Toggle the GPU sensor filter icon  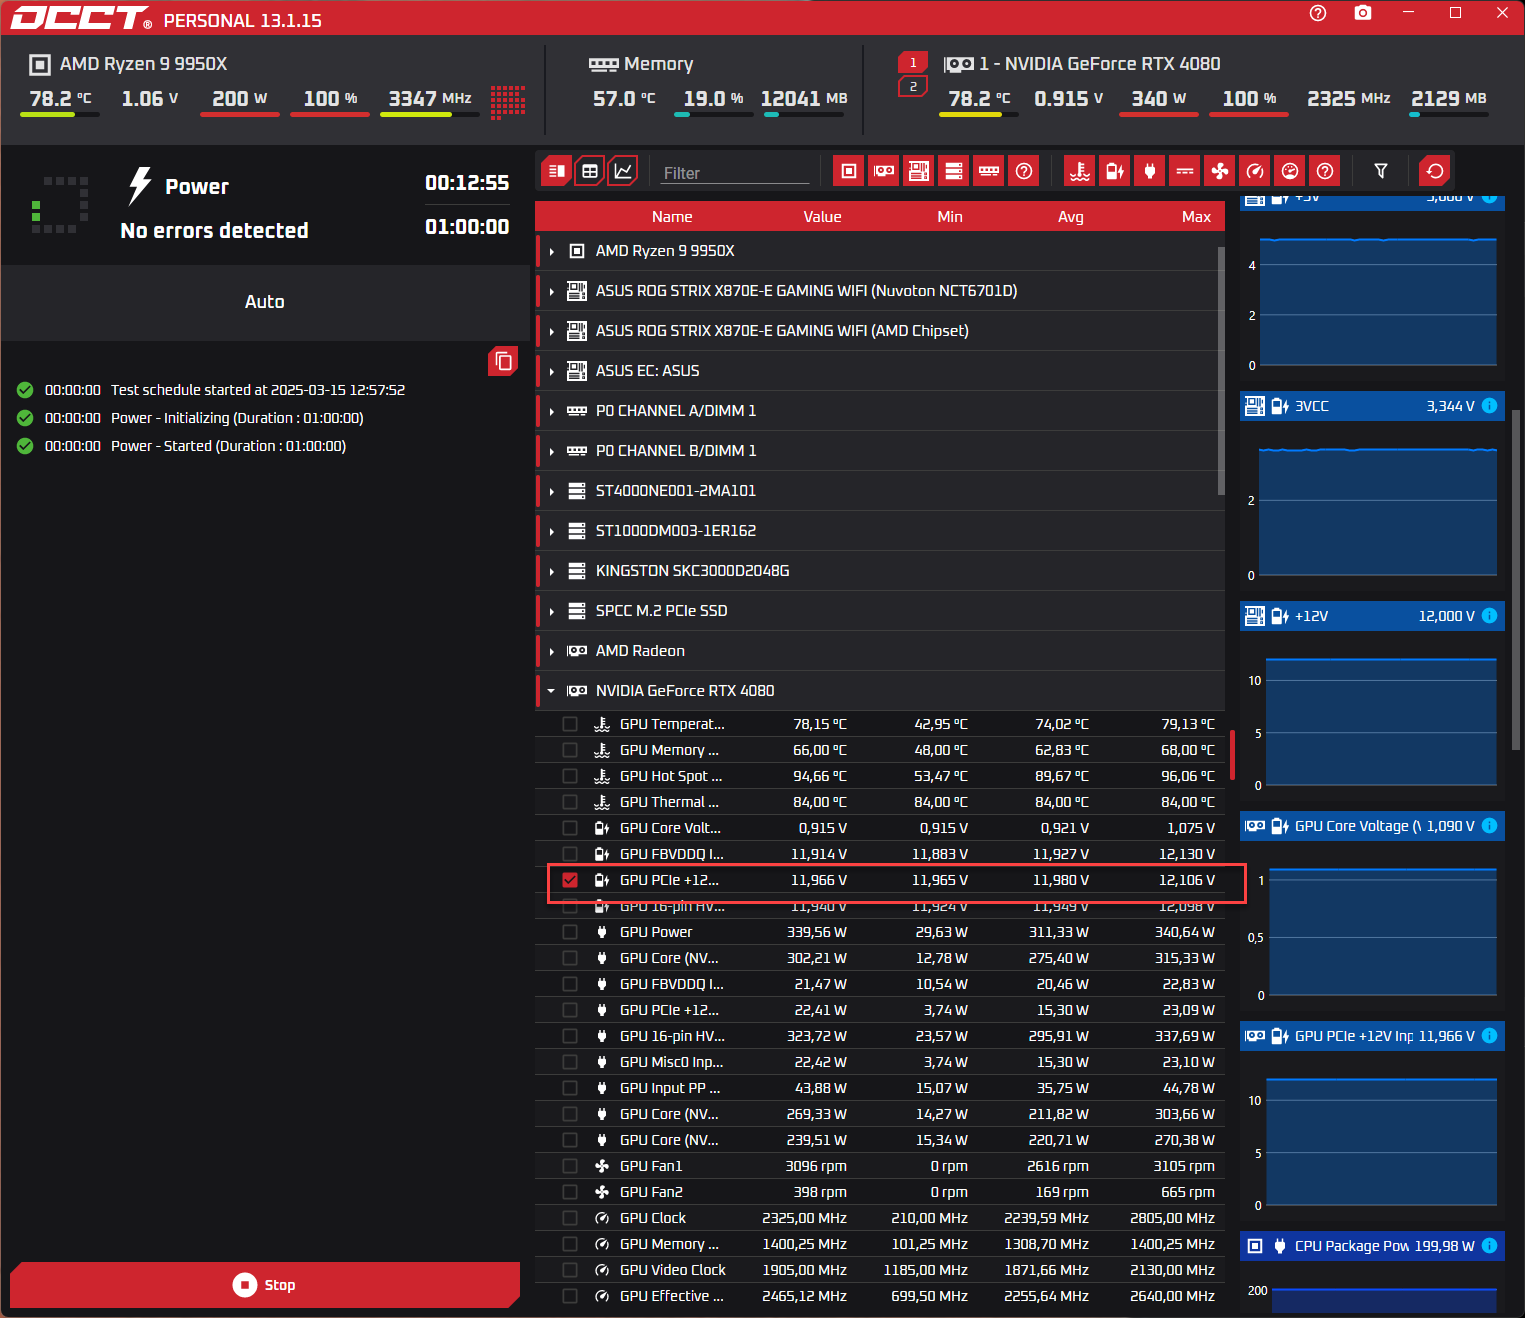884,171
